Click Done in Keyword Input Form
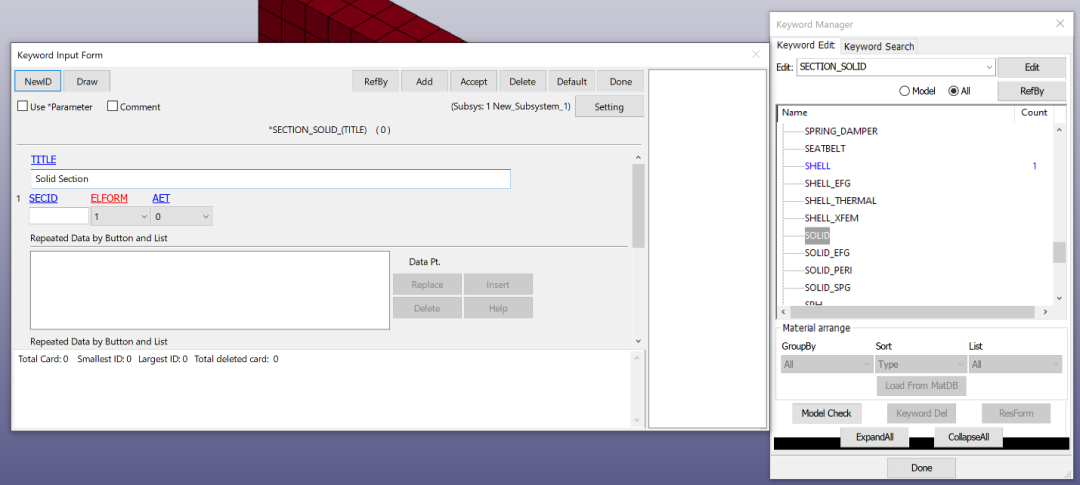The image size is (1080, 485). [x=621, y=81]
